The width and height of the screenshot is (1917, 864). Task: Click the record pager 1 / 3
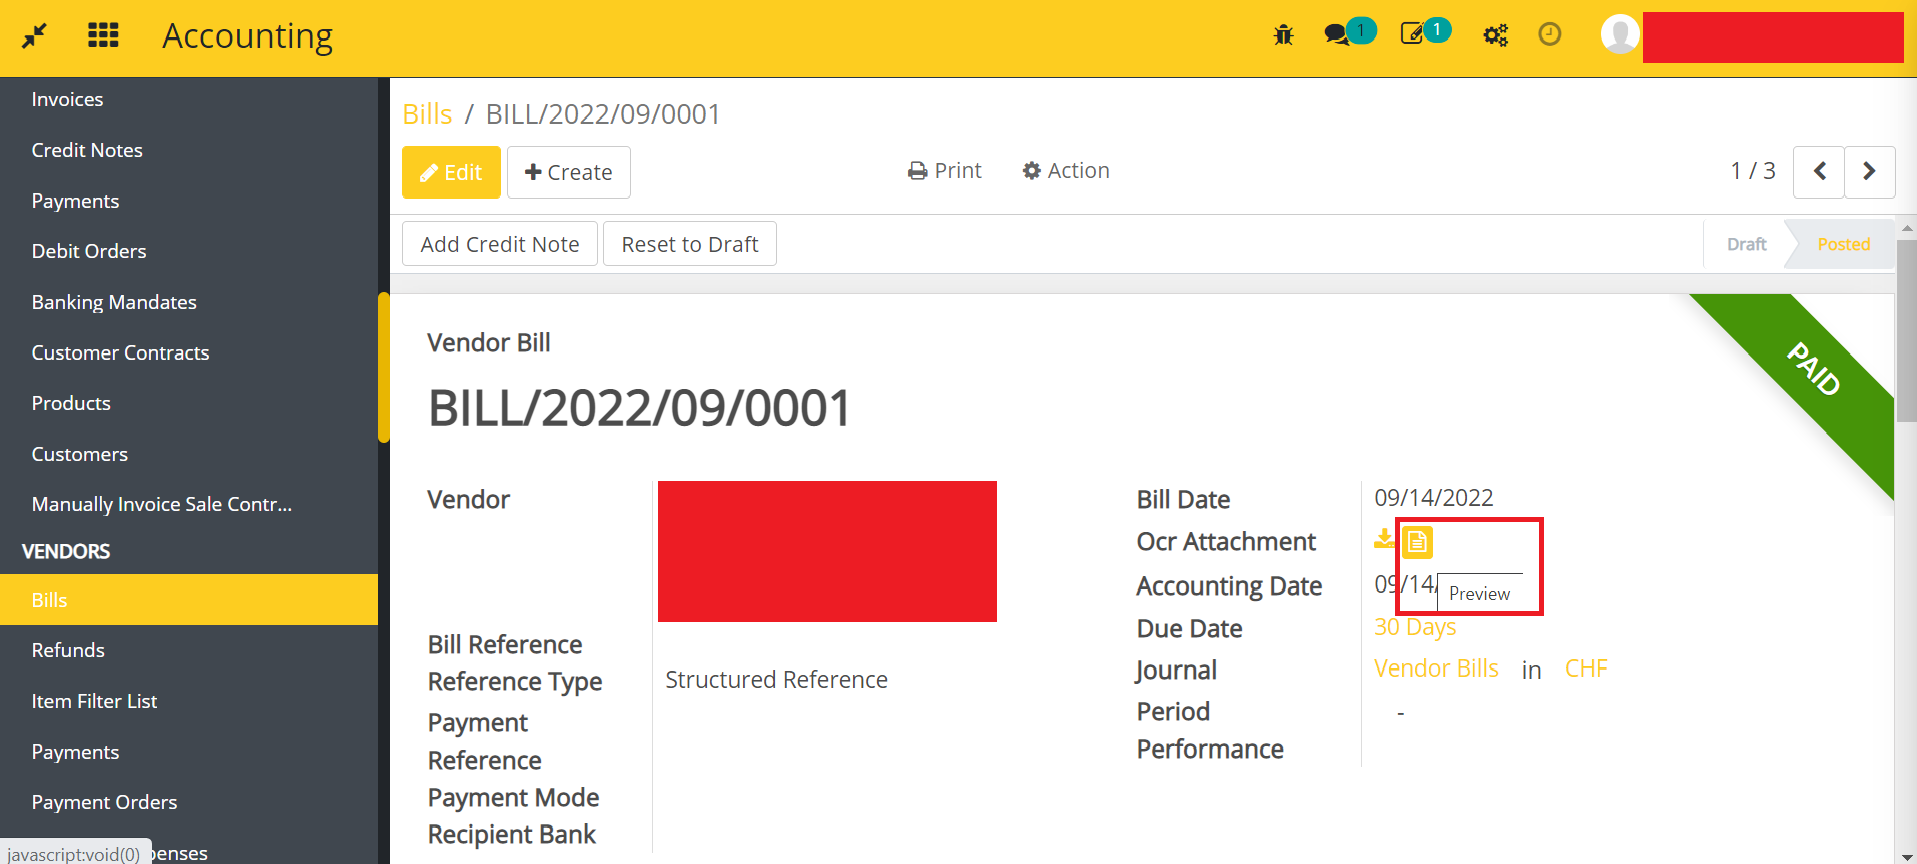(1753, 171)
